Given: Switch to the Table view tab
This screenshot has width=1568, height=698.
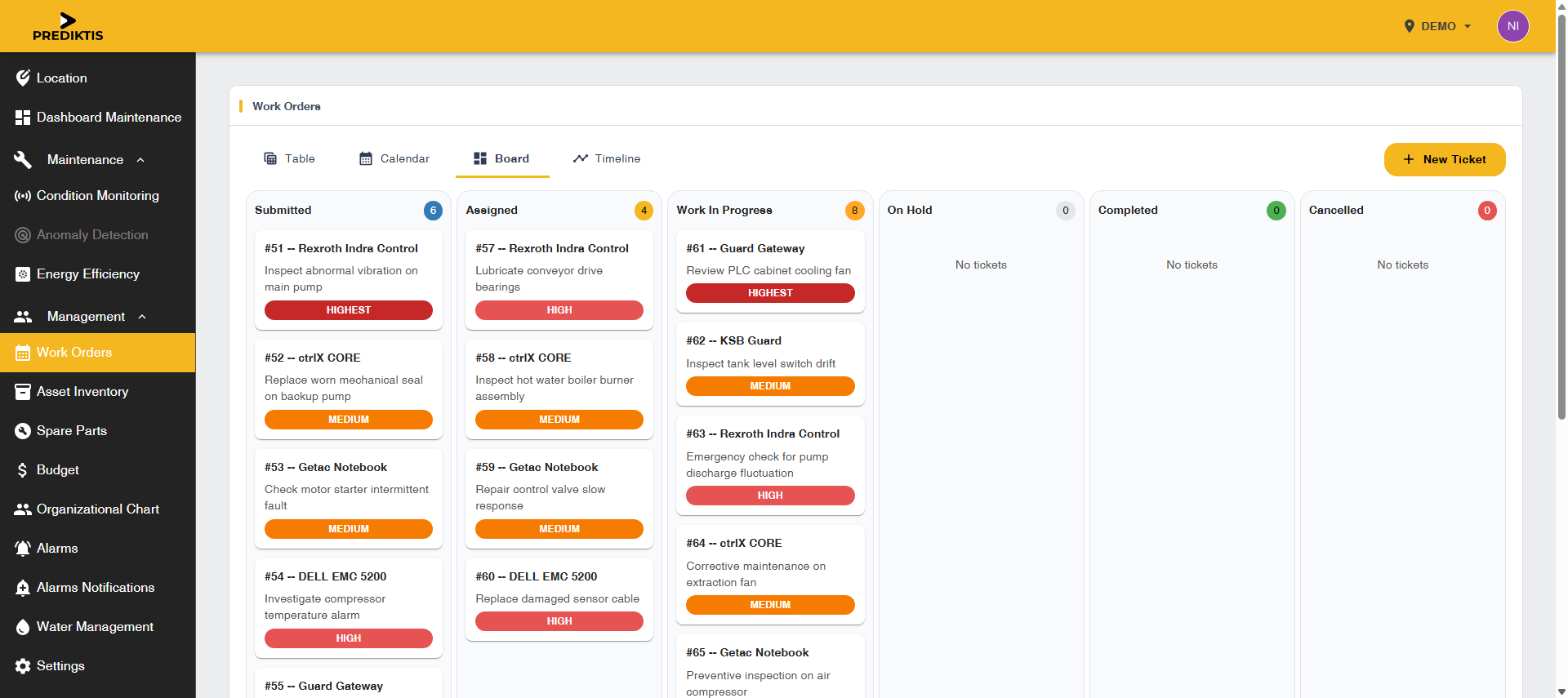Looking at the screenshot, I should [289, 159].
